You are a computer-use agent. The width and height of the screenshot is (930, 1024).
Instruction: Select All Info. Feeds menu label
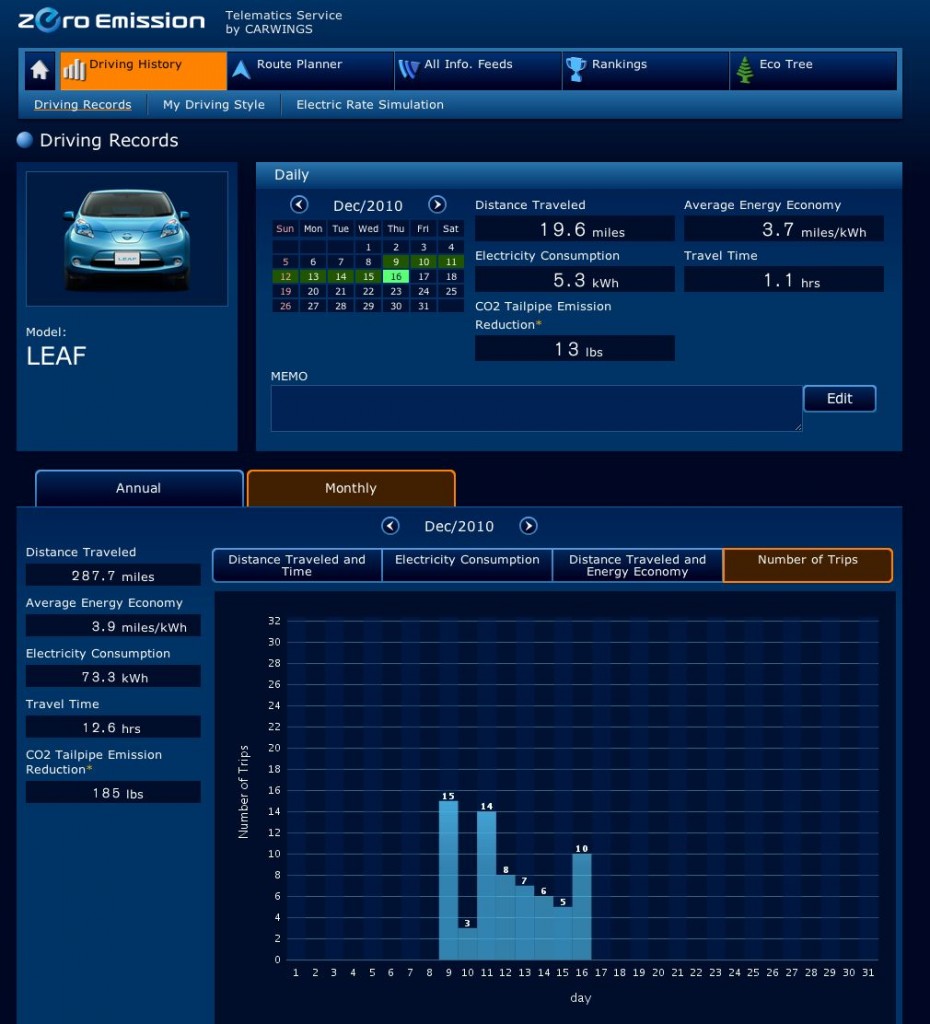click(468, 64)
